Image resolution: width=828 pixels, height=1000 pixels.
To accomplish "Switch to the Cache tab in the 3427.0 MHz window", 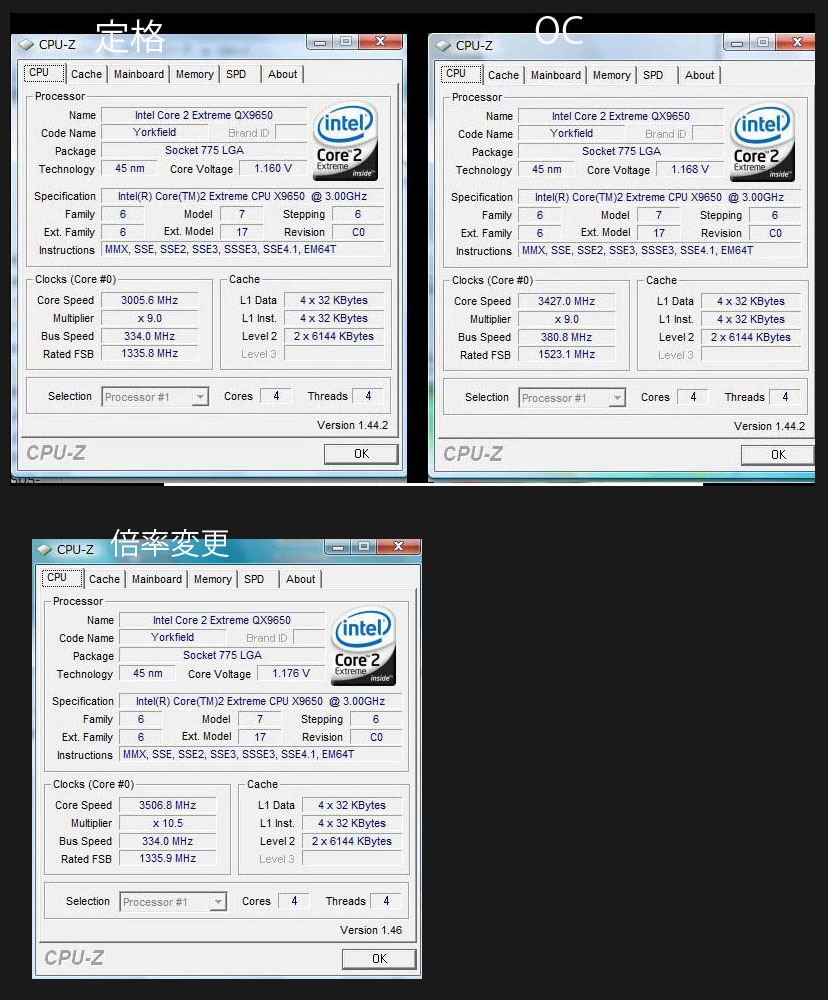I will click(503, 75).
